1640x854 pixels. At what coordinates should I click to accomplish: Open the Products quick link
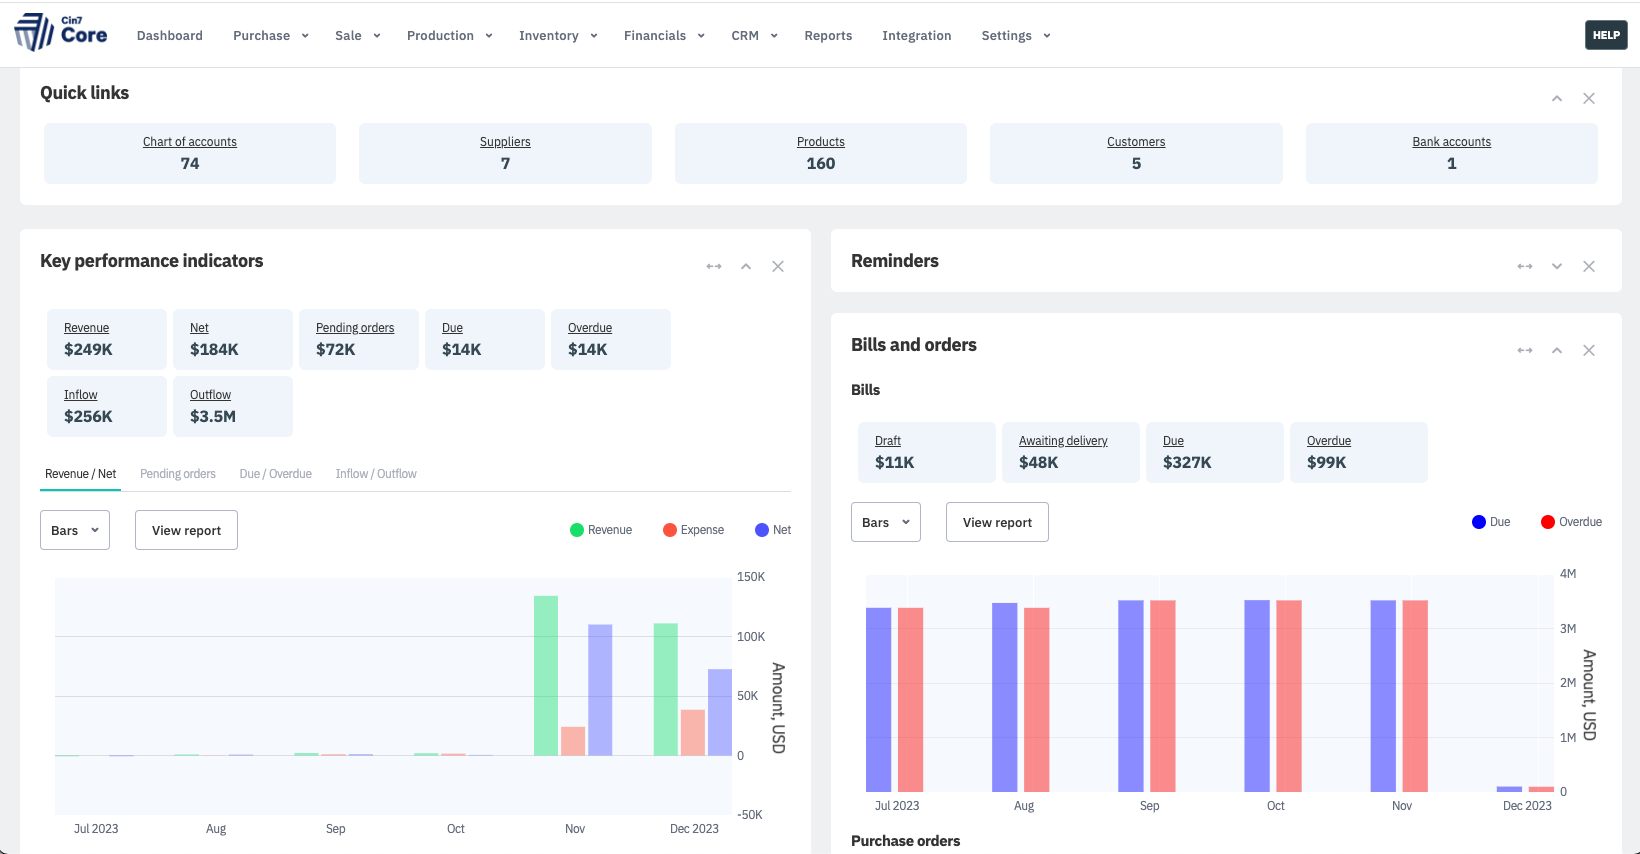pos(821,142)
